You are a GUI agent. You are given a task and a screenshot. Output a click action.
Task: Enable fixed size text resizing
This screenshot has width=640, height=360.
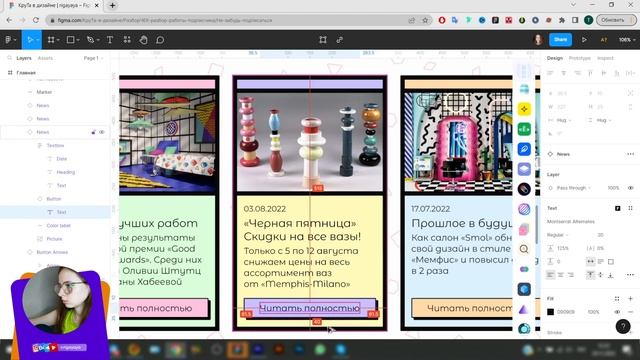(611, 262)
